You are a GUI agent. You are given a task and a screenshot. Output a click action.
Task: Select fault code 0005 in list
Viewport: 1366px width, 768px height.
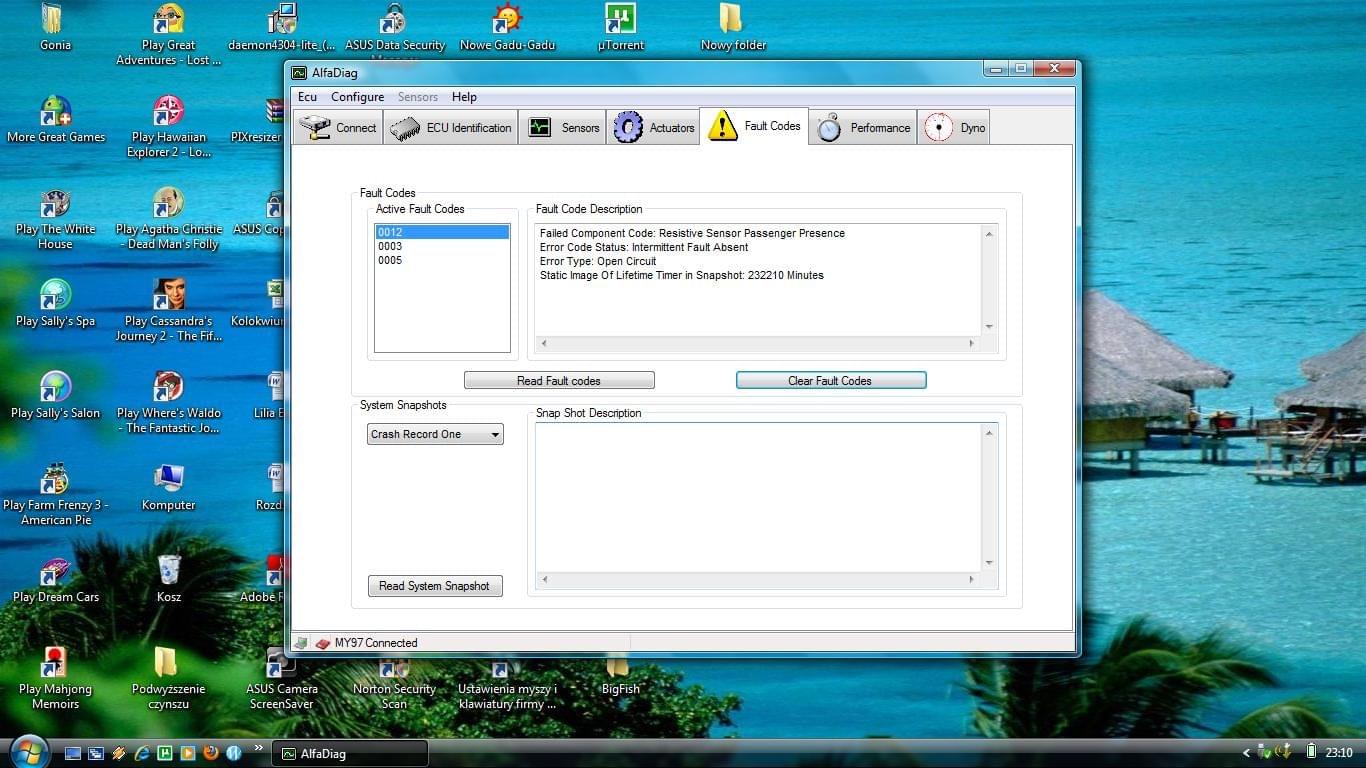(x=390, y=260)
